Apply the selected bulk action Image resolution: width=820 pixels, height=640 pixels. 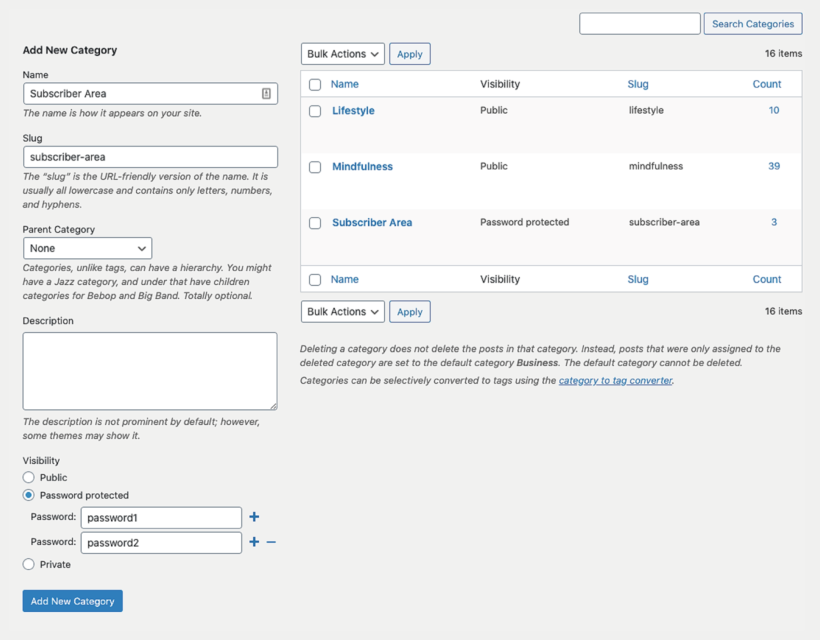pos(409,54)
